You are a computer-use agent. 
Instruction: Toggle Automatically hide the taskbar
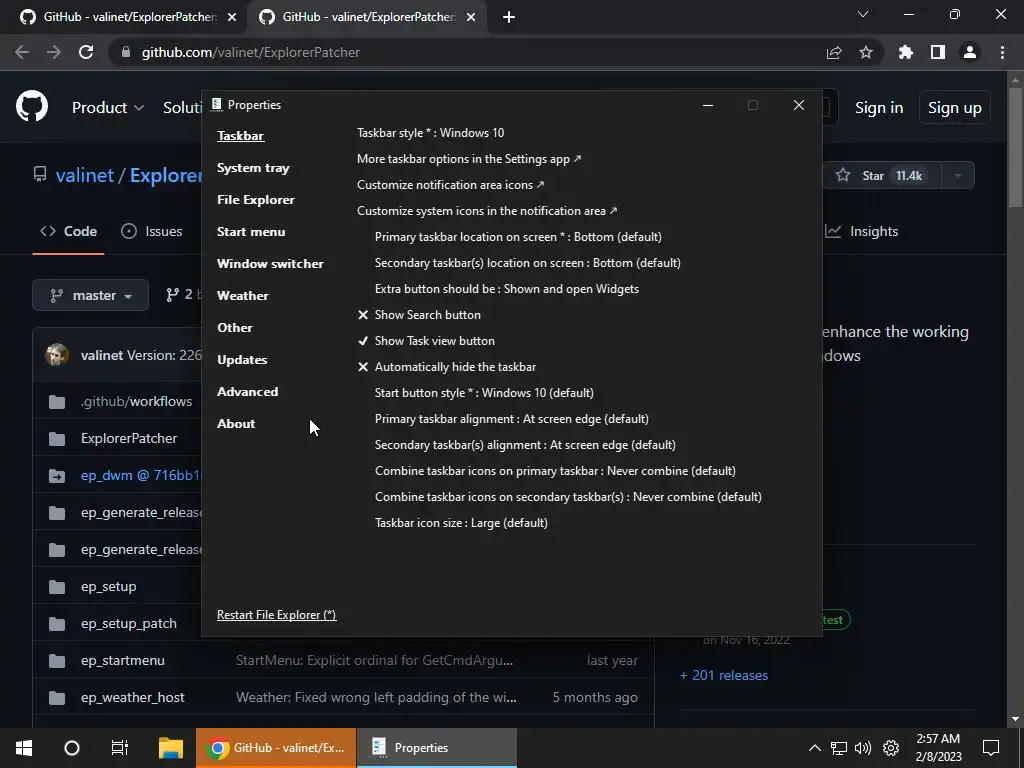[x=447, y=367]
